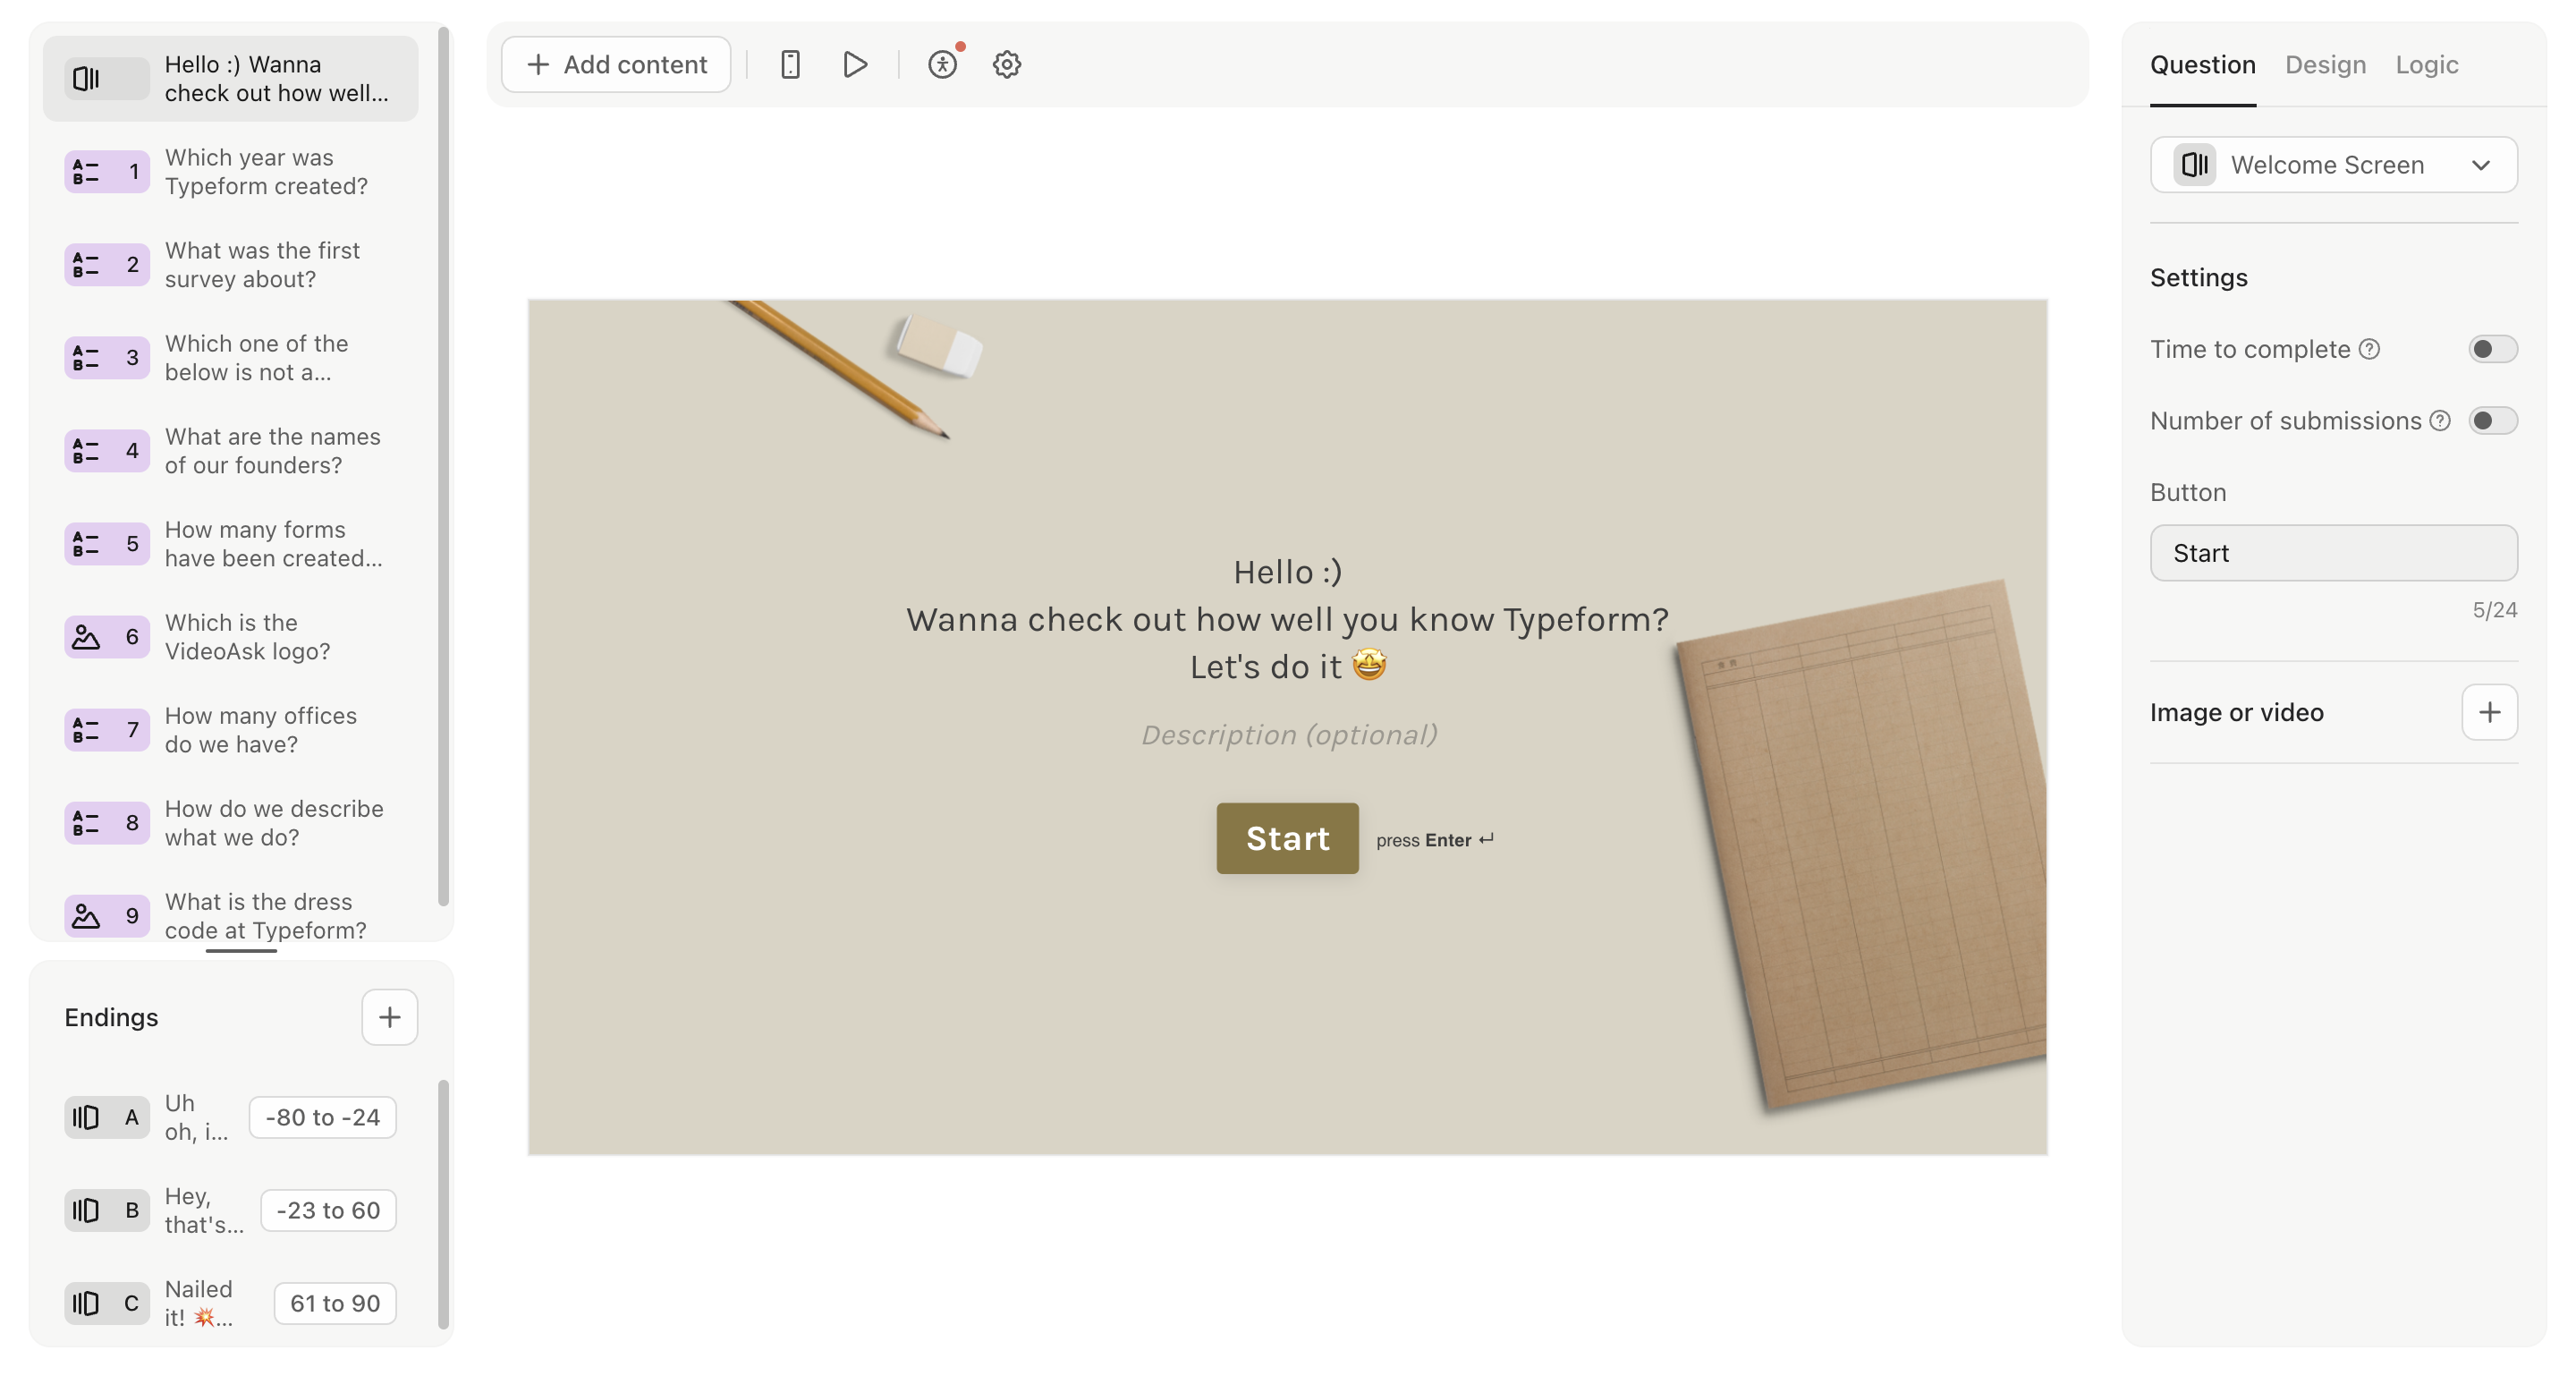Viewport: 2576px width, 1376px height.
Task: Click score range 61 to 90
Action: click(335, 1304)
